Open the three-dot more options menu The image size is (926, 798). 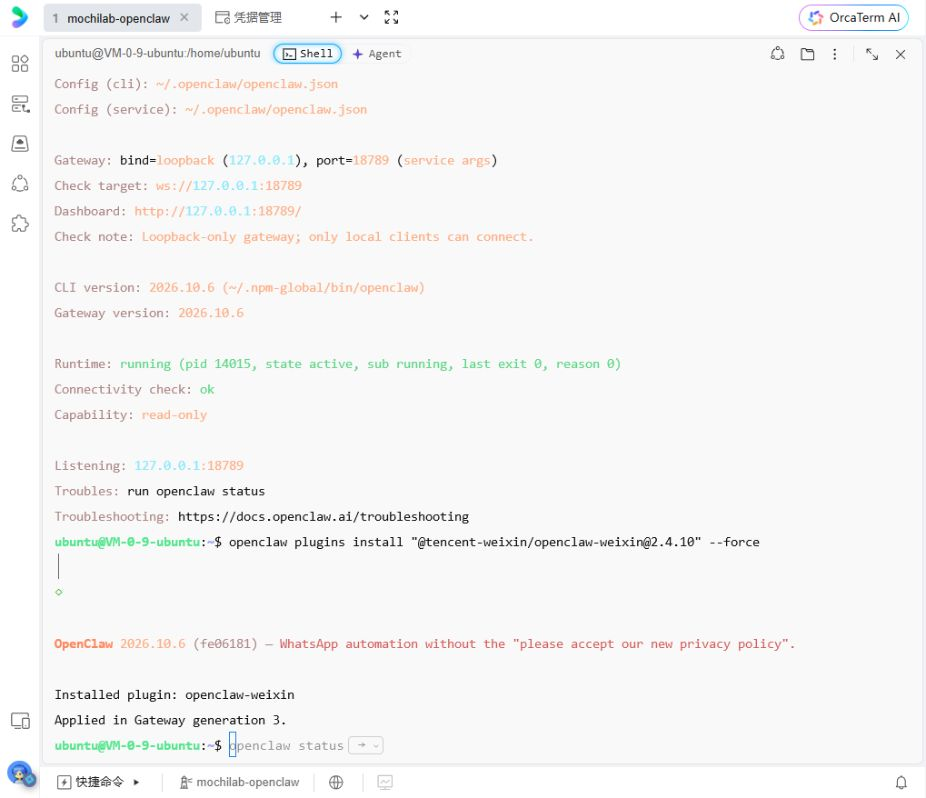834,54
